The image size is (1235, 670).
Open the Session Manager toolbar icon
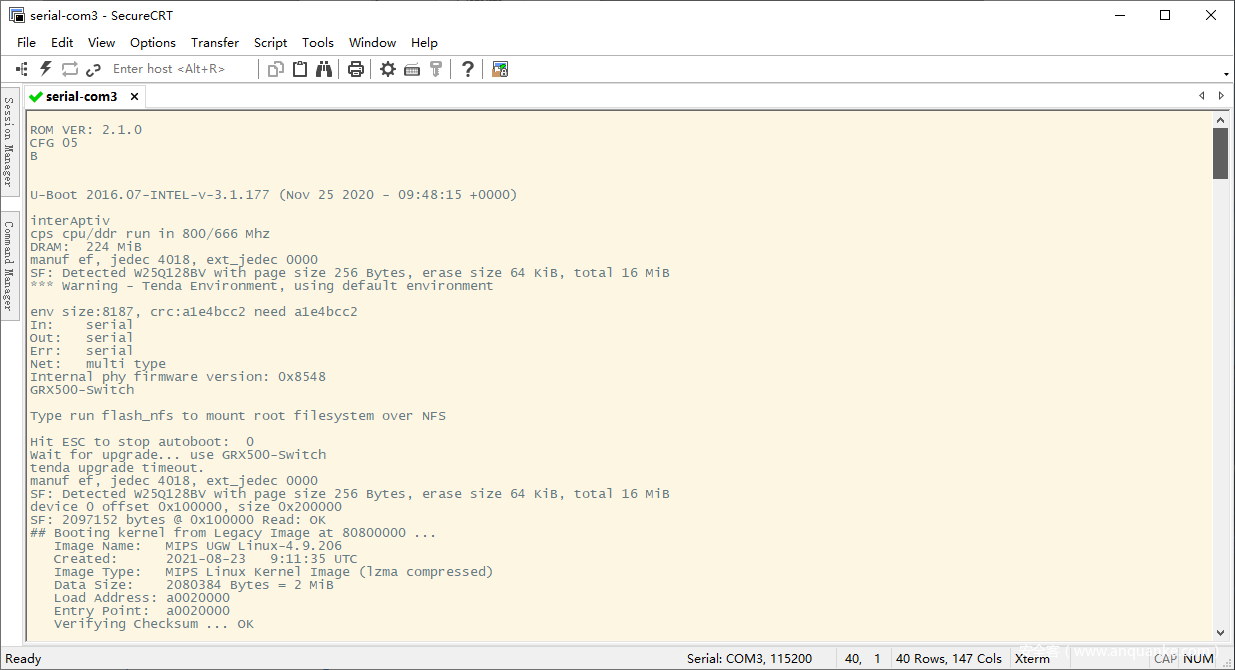click(22, 69)
